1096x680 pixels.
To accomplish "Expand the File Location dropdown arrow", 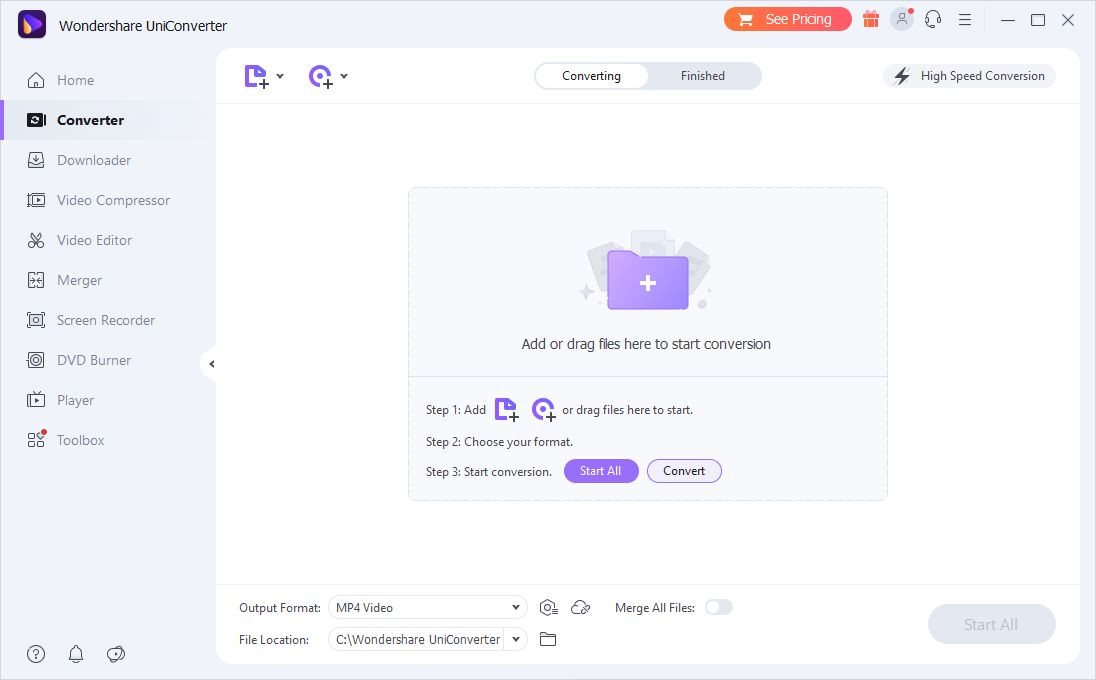I will click(x=516, y=639).
